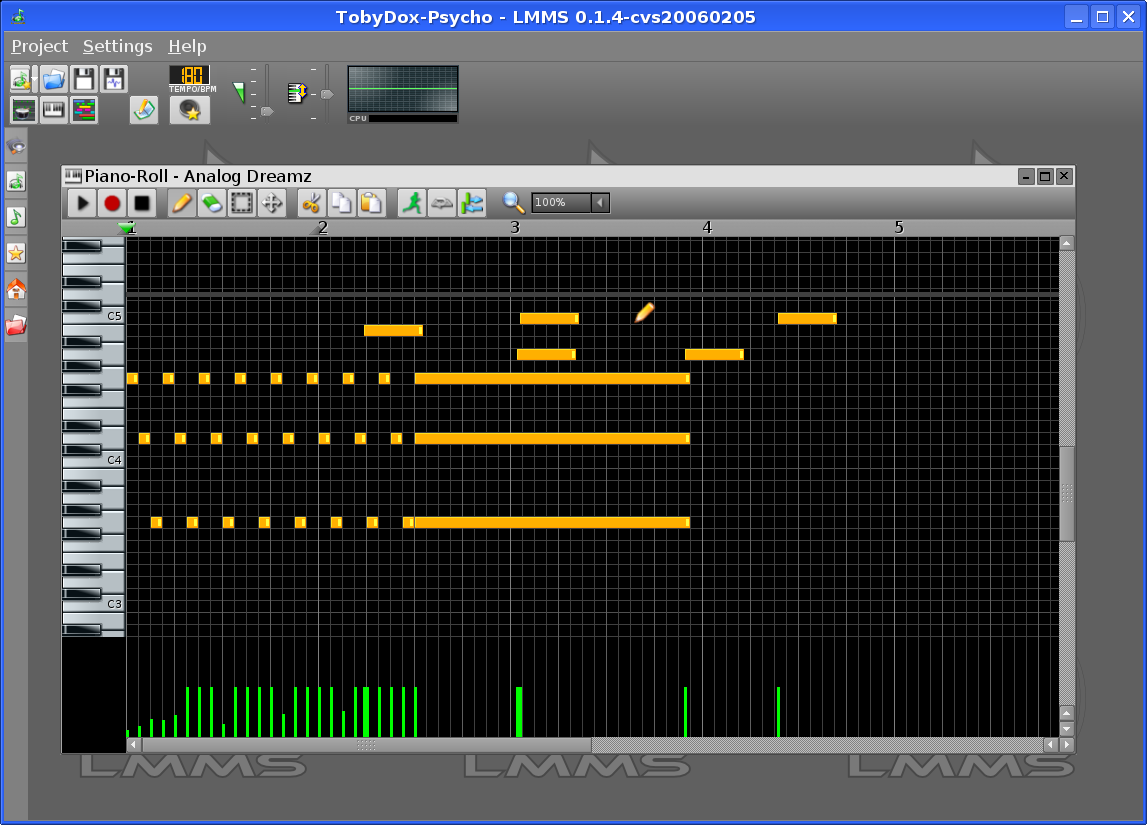
Task: Click the master volume slider handle
Action: point(267,111)
